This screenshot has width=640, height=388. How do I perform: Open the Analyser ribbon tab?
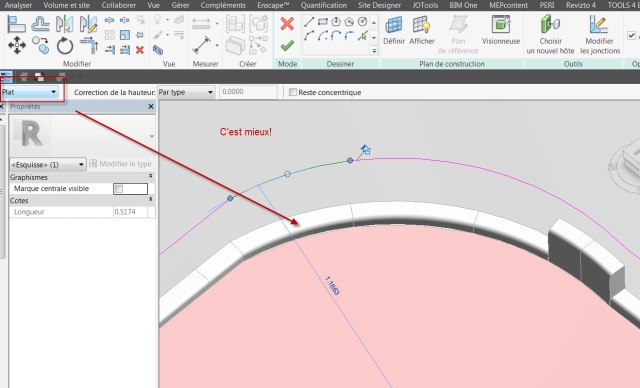pos(18,5)
